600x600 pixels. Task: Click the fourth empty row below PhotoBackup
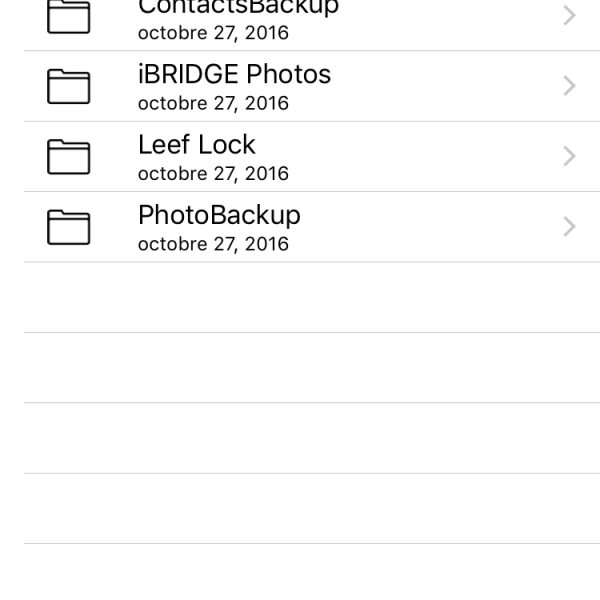pos(300,508)
